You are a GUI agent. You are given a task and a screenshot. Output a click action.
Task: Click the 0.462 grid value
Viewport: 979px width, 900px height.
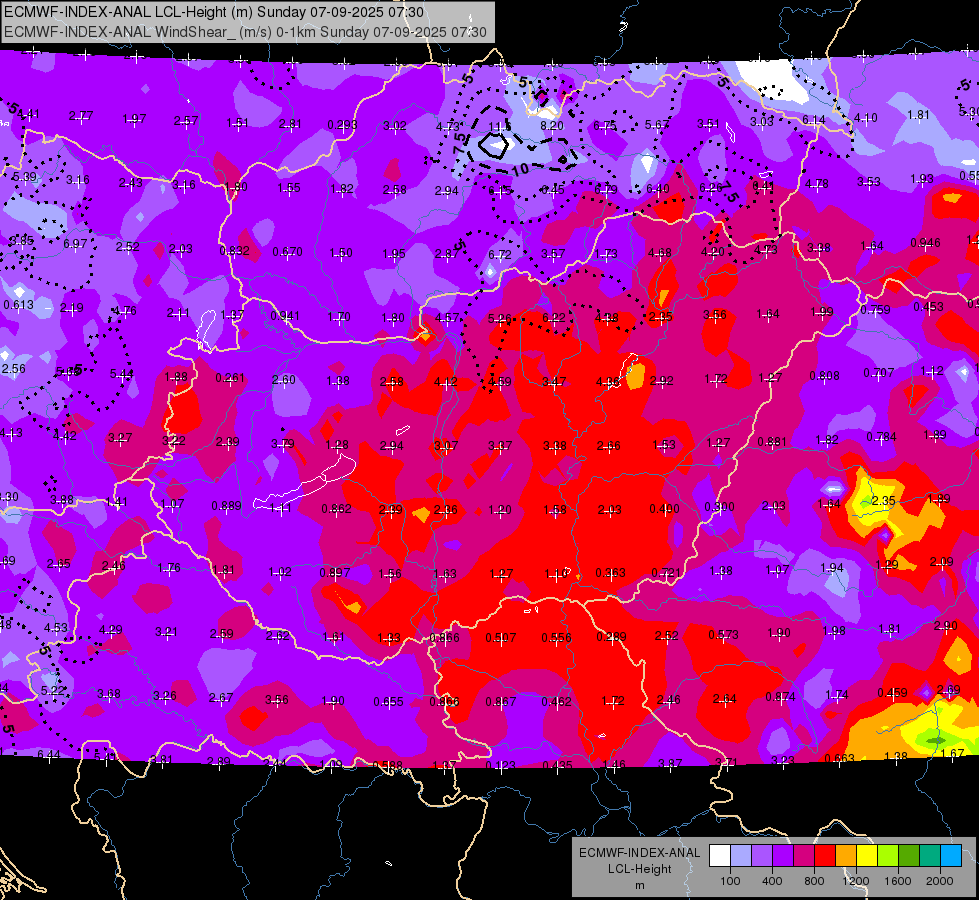pyautogui.click(x=556, y=701)
